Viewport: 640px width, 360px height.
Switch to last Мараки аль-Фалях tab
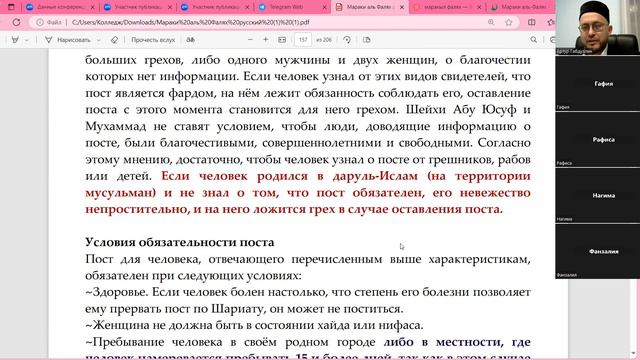pos(520,7)
